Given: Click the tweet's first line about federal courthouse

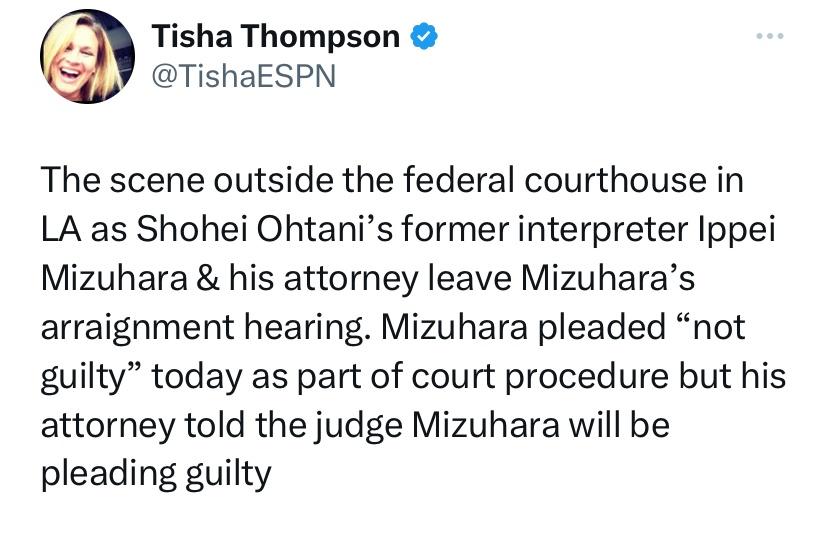Looking at the screenshot, I should pos(392,181).
